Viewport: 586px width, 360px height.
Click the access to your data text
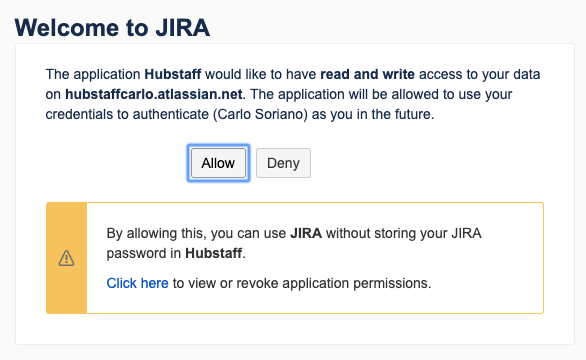tap(479, 74)
